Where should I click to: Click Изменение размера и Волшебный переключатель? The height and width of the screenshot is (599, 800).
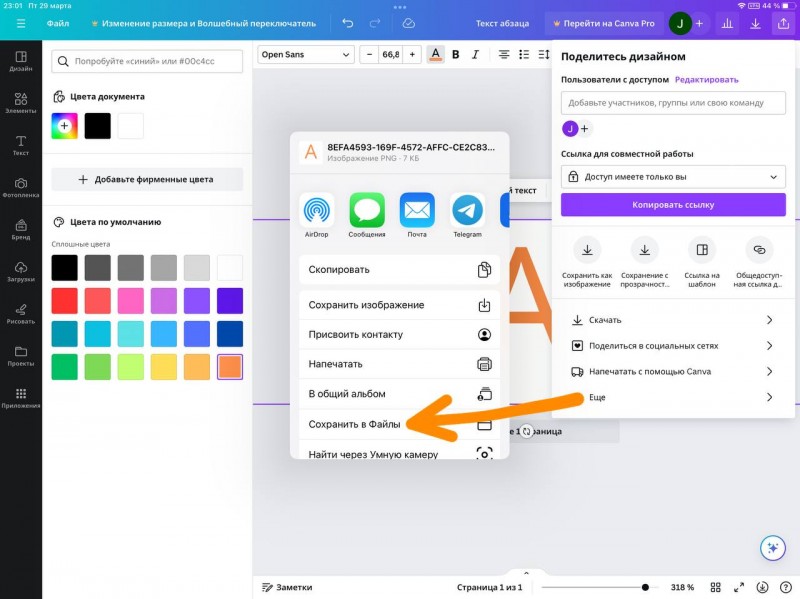tap(203, 23)
